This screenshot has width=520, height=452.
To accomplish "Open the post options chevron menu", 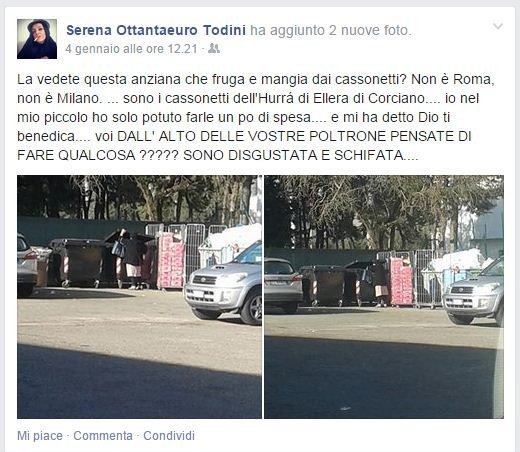I will 498,26.
